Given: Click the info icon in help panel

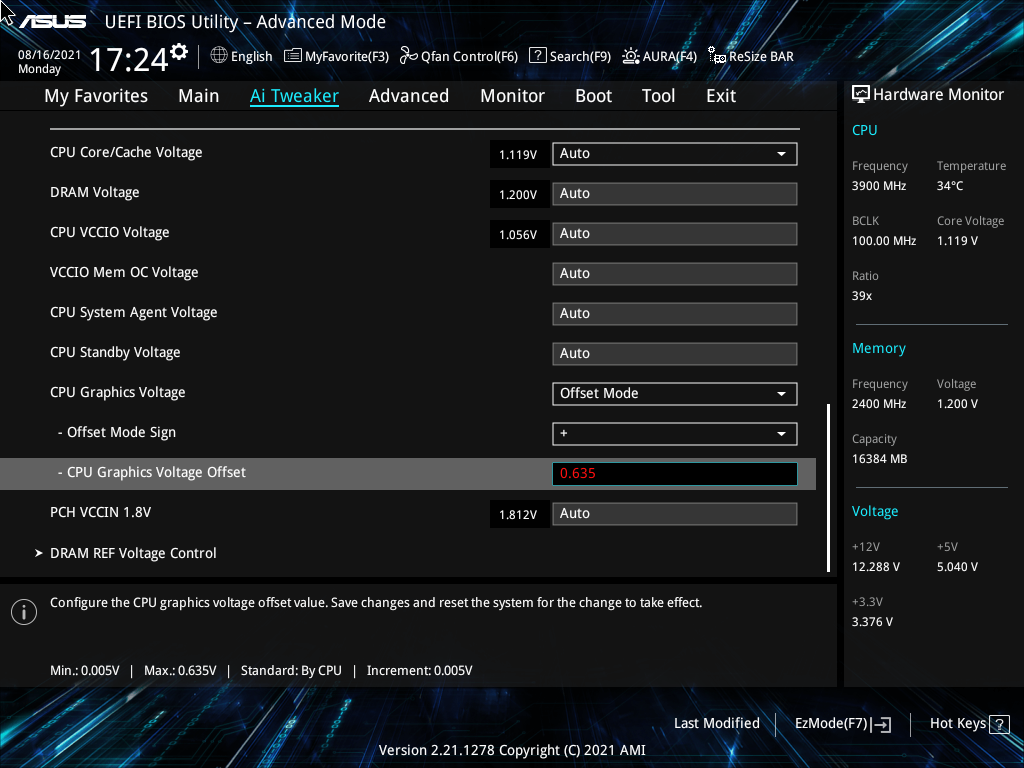Looking at the screenshot, I should (x=24, y=612).
